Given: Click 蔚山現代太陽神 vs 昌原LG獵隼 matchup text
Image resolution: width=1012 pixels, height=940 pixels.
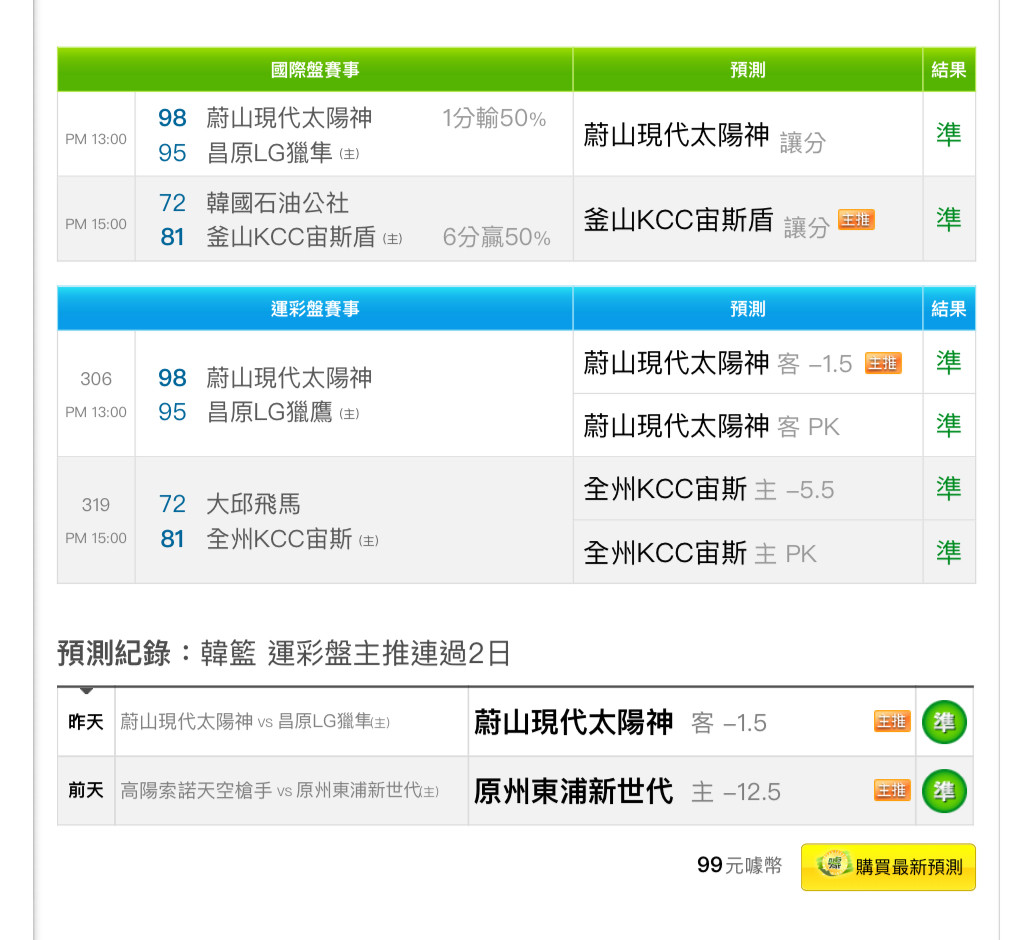Looking at the screenshot, I should (x=255, y=722).
